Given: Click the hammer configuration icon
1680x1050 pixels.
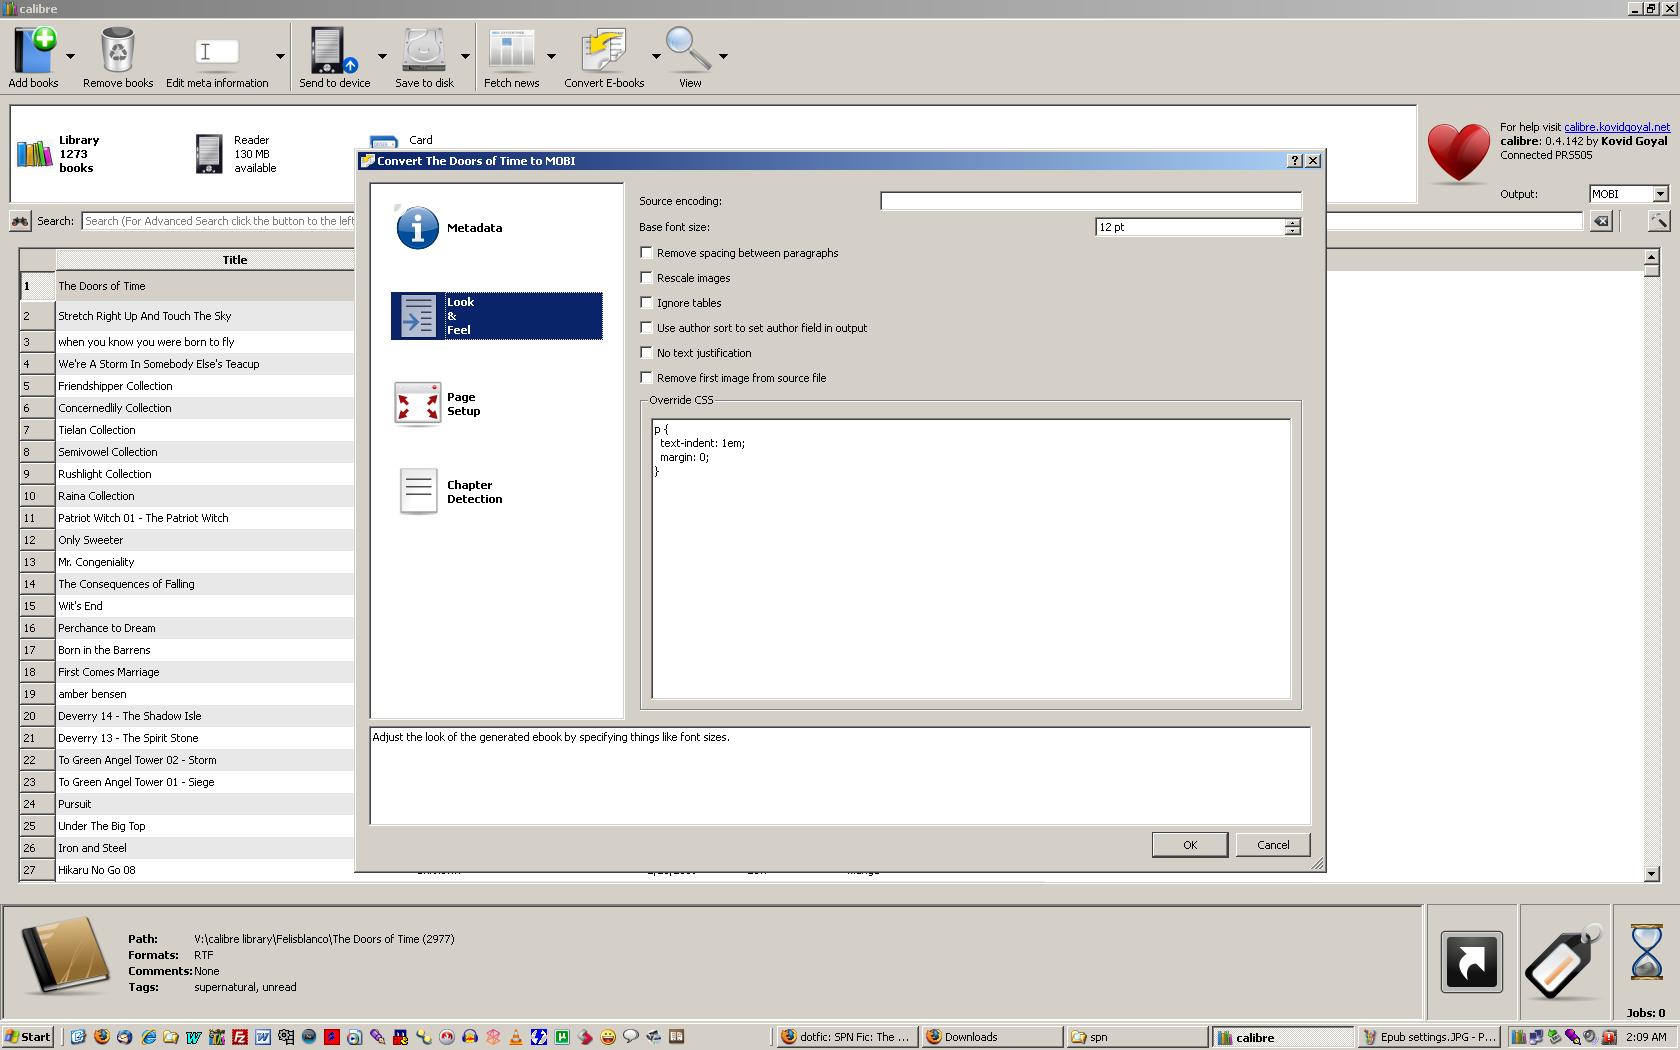Looking at the screenshot, I should (x=1658, y=221).
